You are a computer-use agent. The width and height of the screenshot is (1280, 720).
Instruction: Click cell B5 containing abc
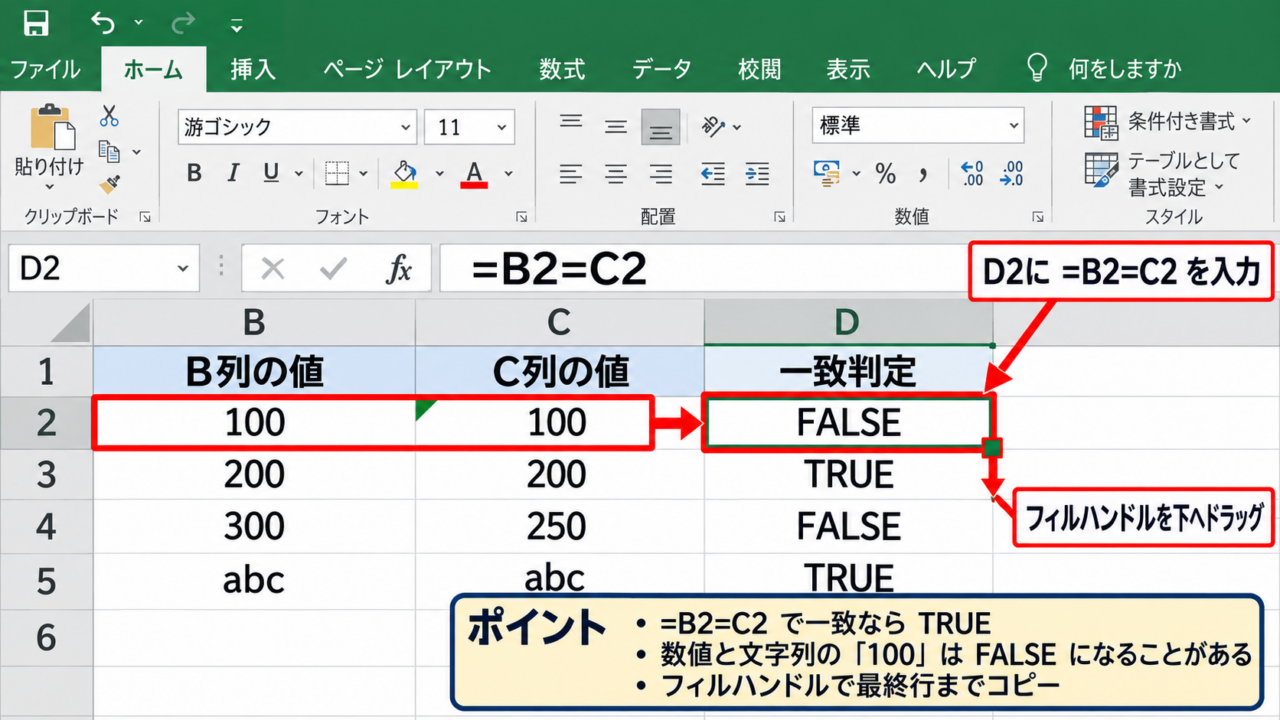[254, 580]
